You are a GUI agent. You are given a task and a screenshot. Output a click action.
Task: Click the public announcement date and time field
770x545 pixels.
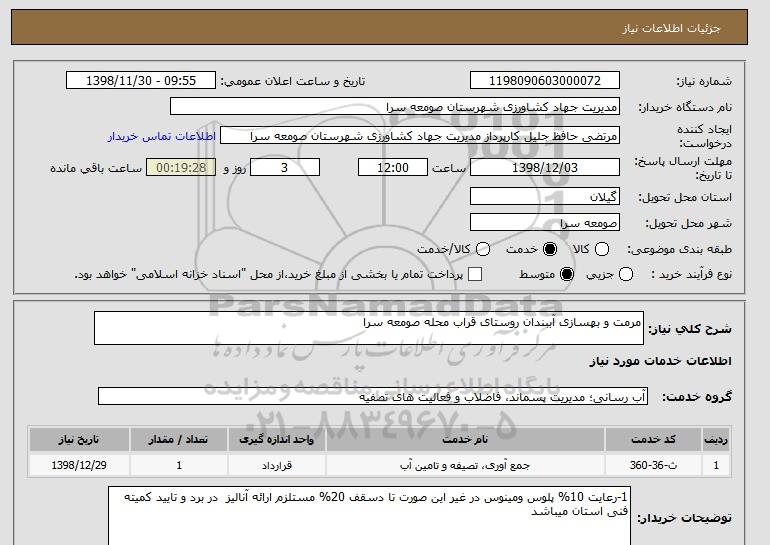tap(141, 81)
